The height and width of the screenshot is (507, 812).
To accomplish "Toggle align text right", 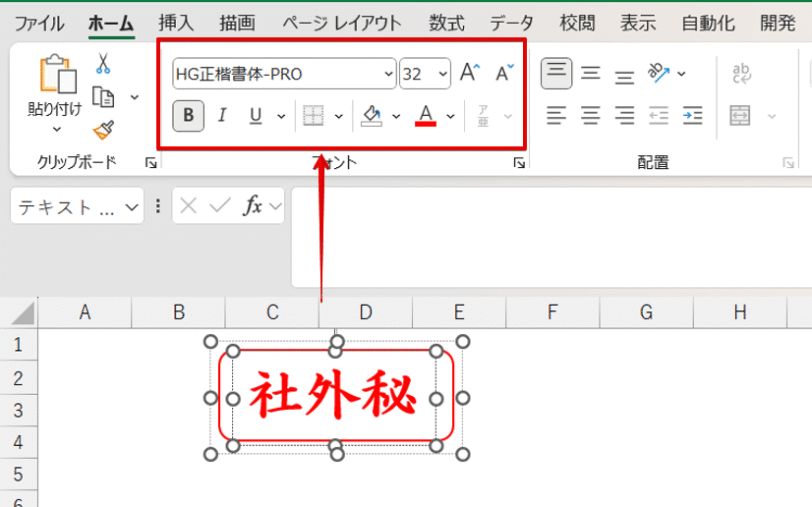I will click(x=624, y=115).
